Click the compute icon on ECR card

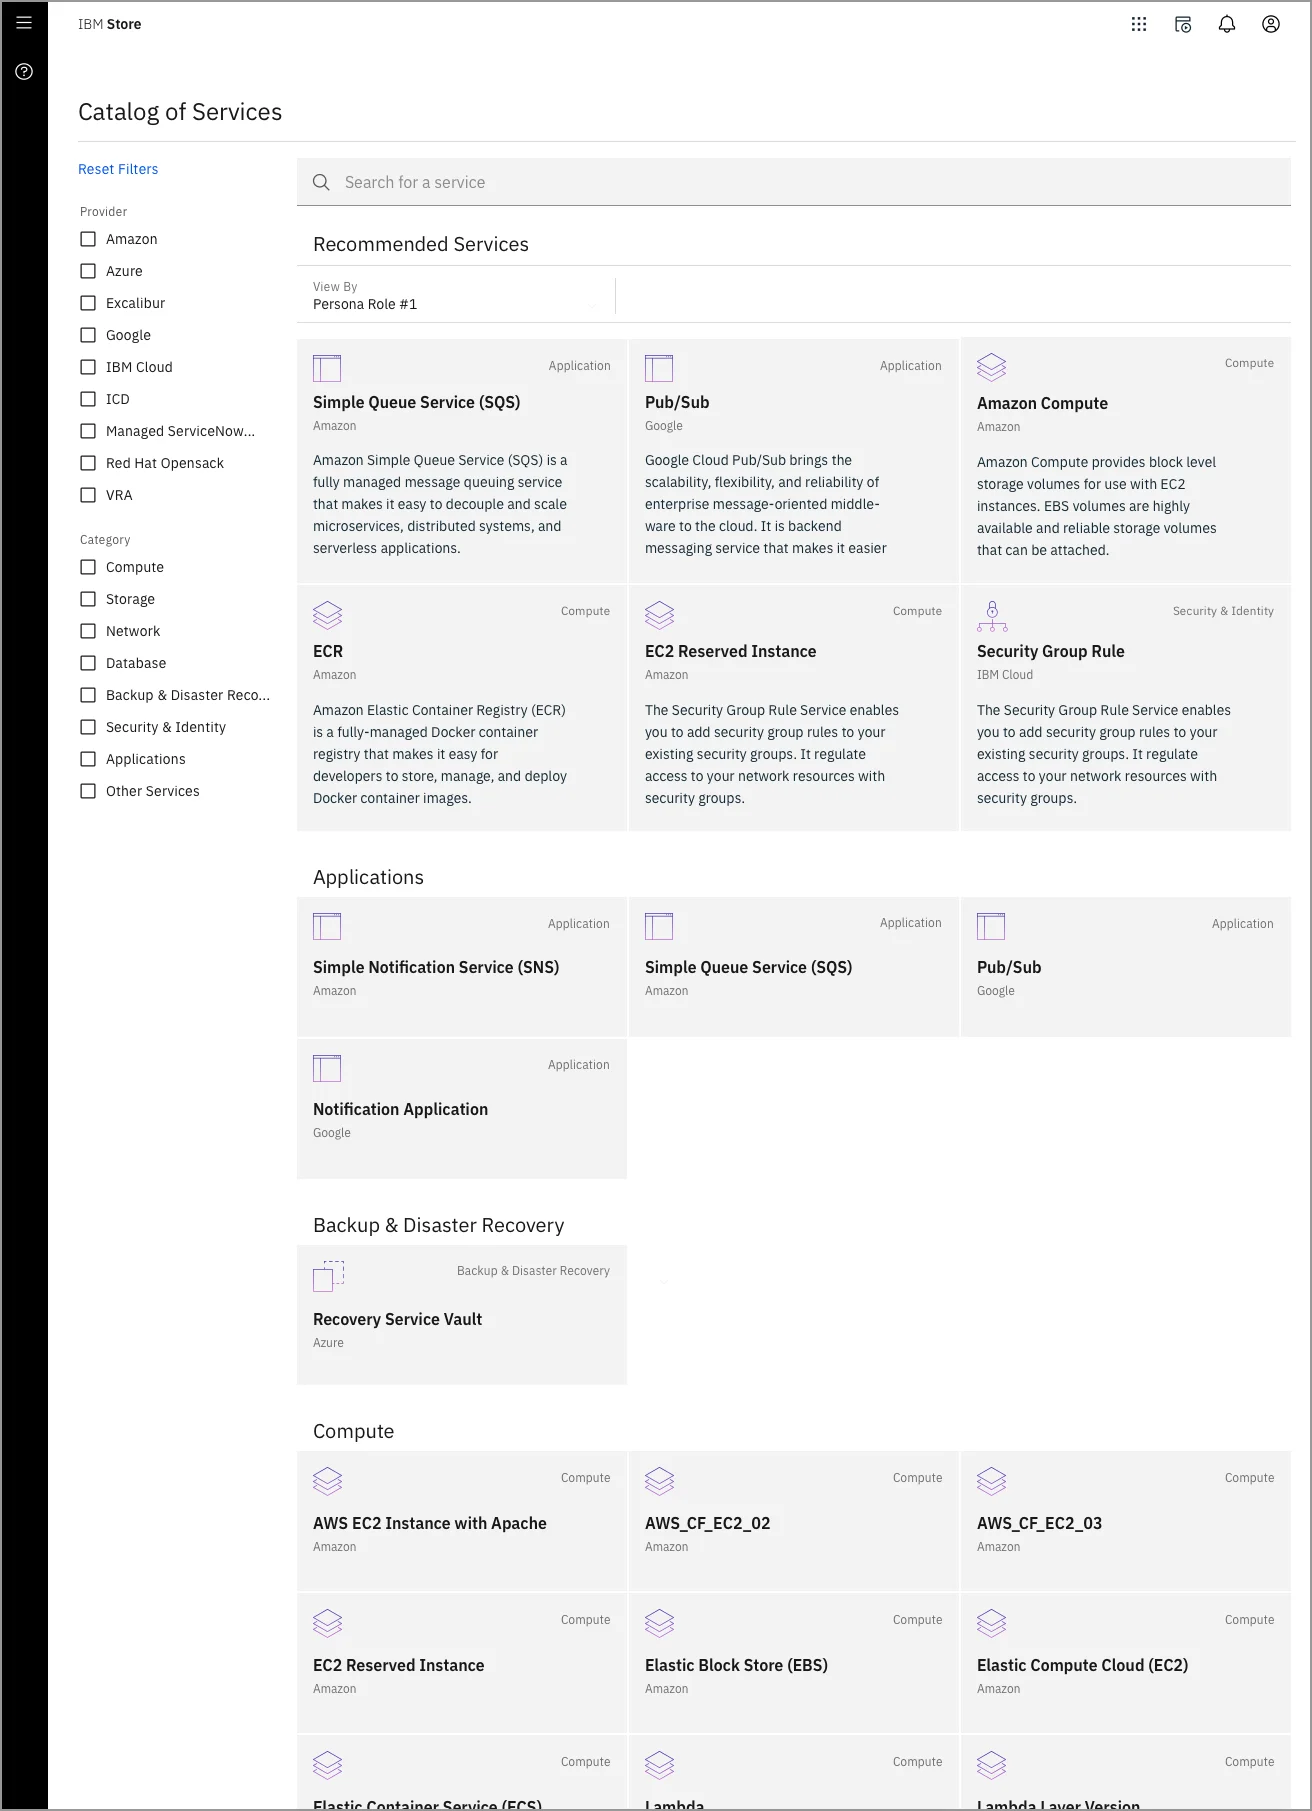327,615
